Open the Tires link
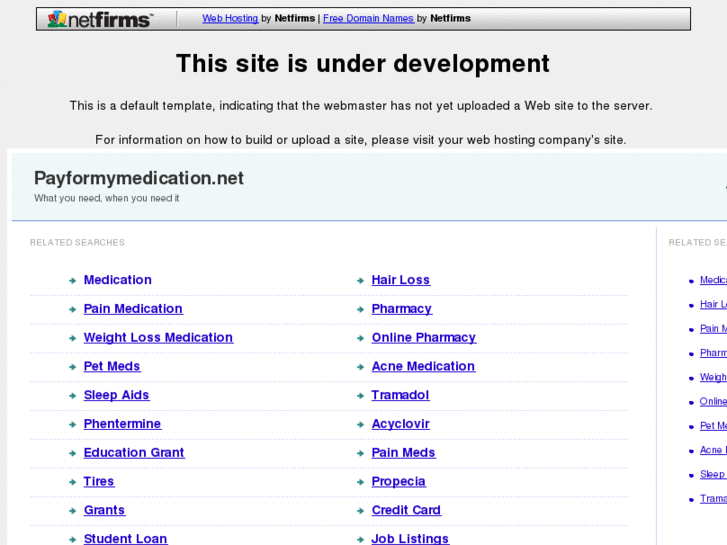The image size is (727, 545). 99,481
